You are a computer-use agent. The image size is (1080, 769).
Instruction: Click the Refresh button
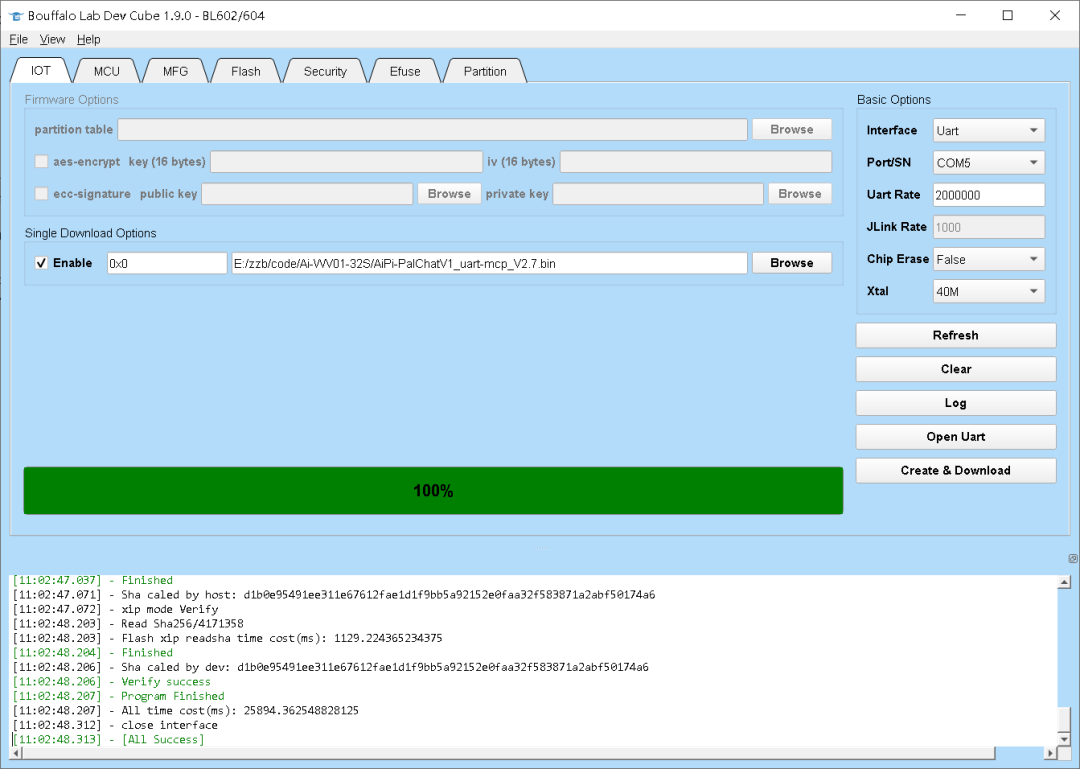(x=955, y=336)
